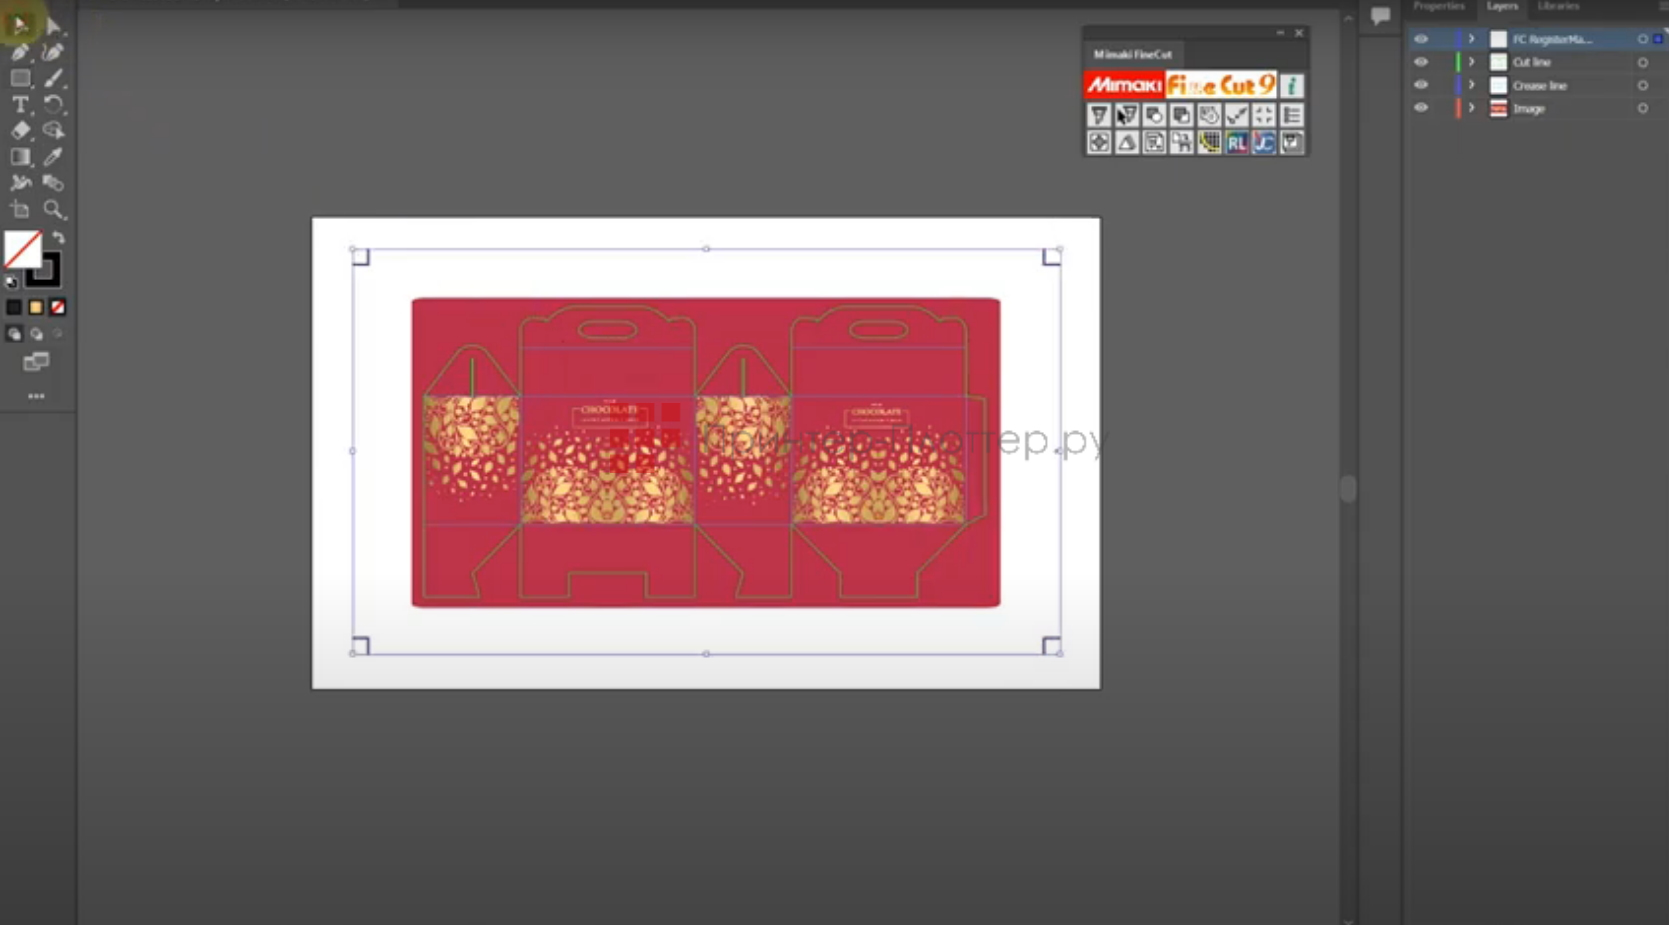Click the Mimaki FineCut Plot icon

(1099, 115)
